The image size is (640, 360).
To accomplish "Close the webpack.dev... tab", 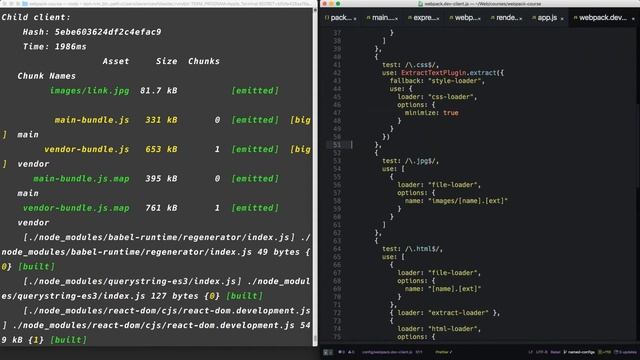I will 633,18.
